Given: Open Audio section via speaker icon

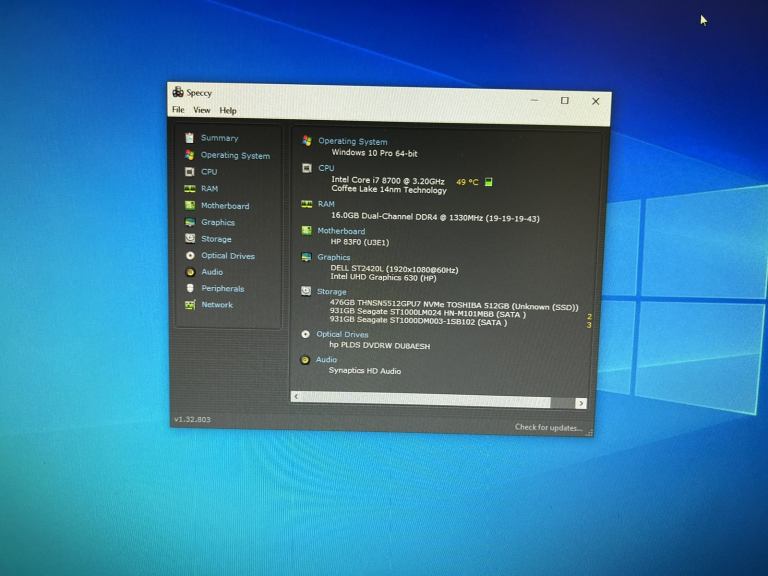Looking at the screenshot, I should coord(190,272).
